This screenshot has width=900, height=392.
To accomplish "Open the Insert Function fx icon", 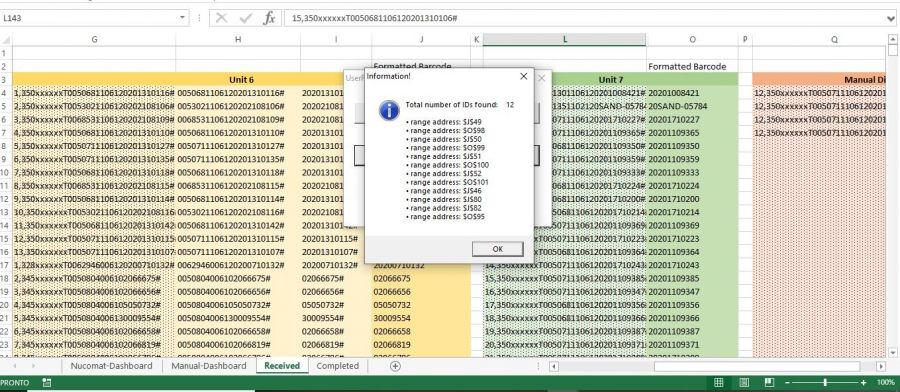I will [x=269, y=18].
